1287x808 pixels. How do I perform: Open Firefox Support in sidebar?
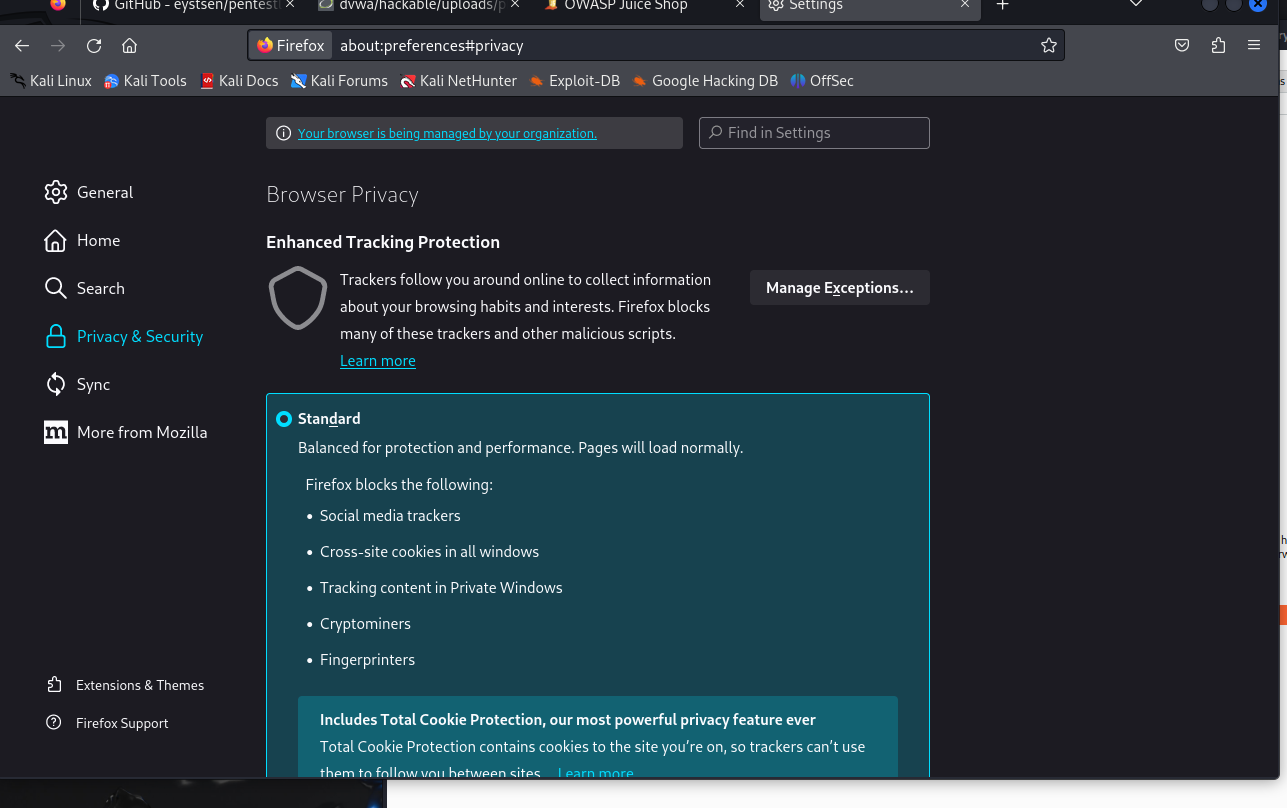tap(107, 723)
